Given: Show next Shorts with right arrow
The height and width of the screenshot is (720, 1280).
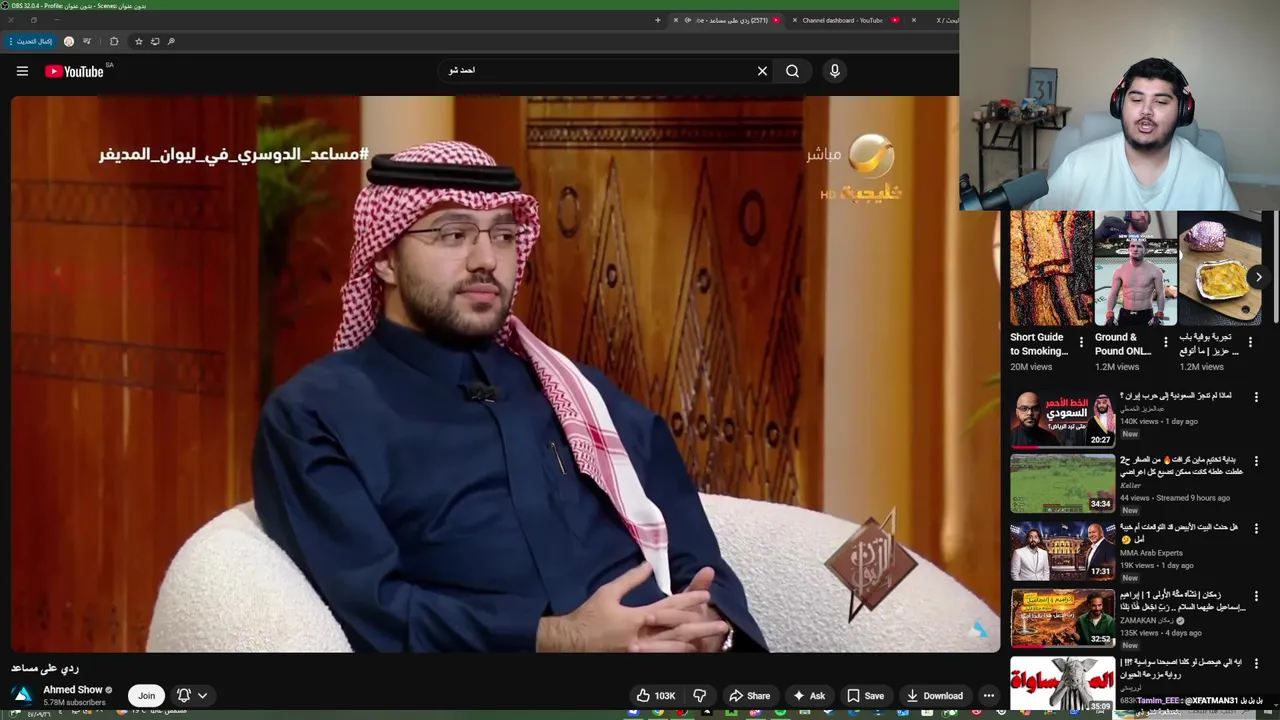Looking at the screenshot, I should coord(1259,277).
